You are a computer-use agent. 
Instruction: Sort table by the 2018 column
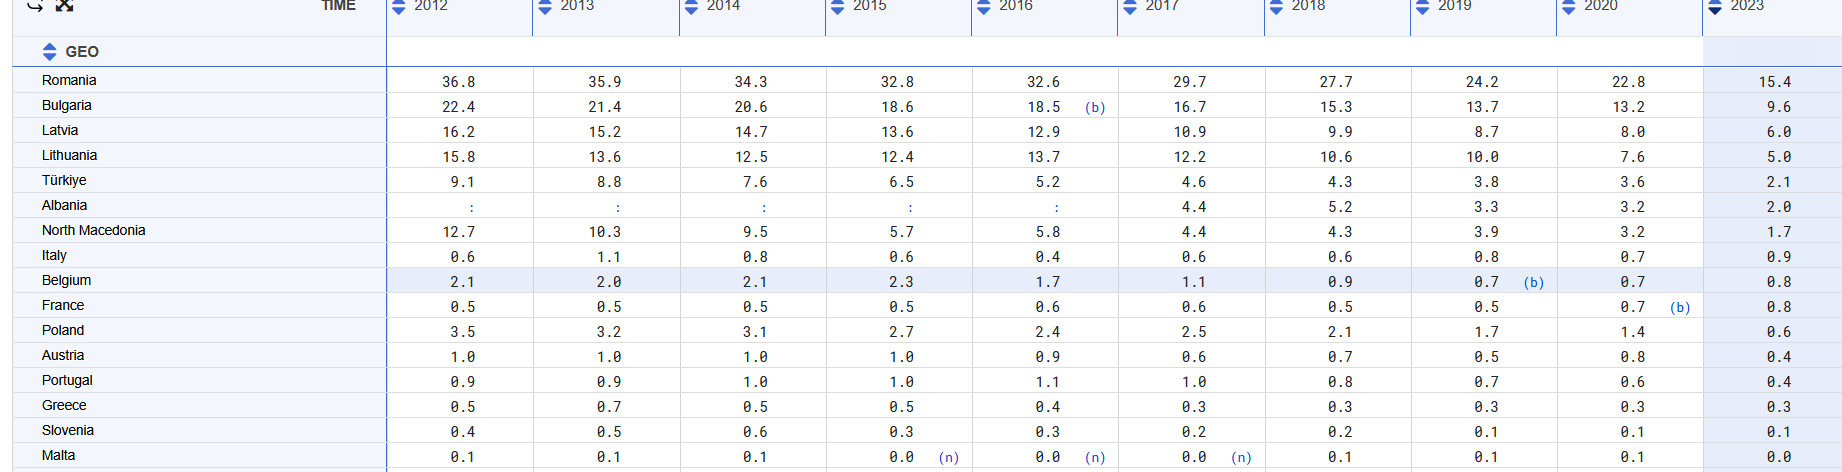click(x=1276, y=7)
